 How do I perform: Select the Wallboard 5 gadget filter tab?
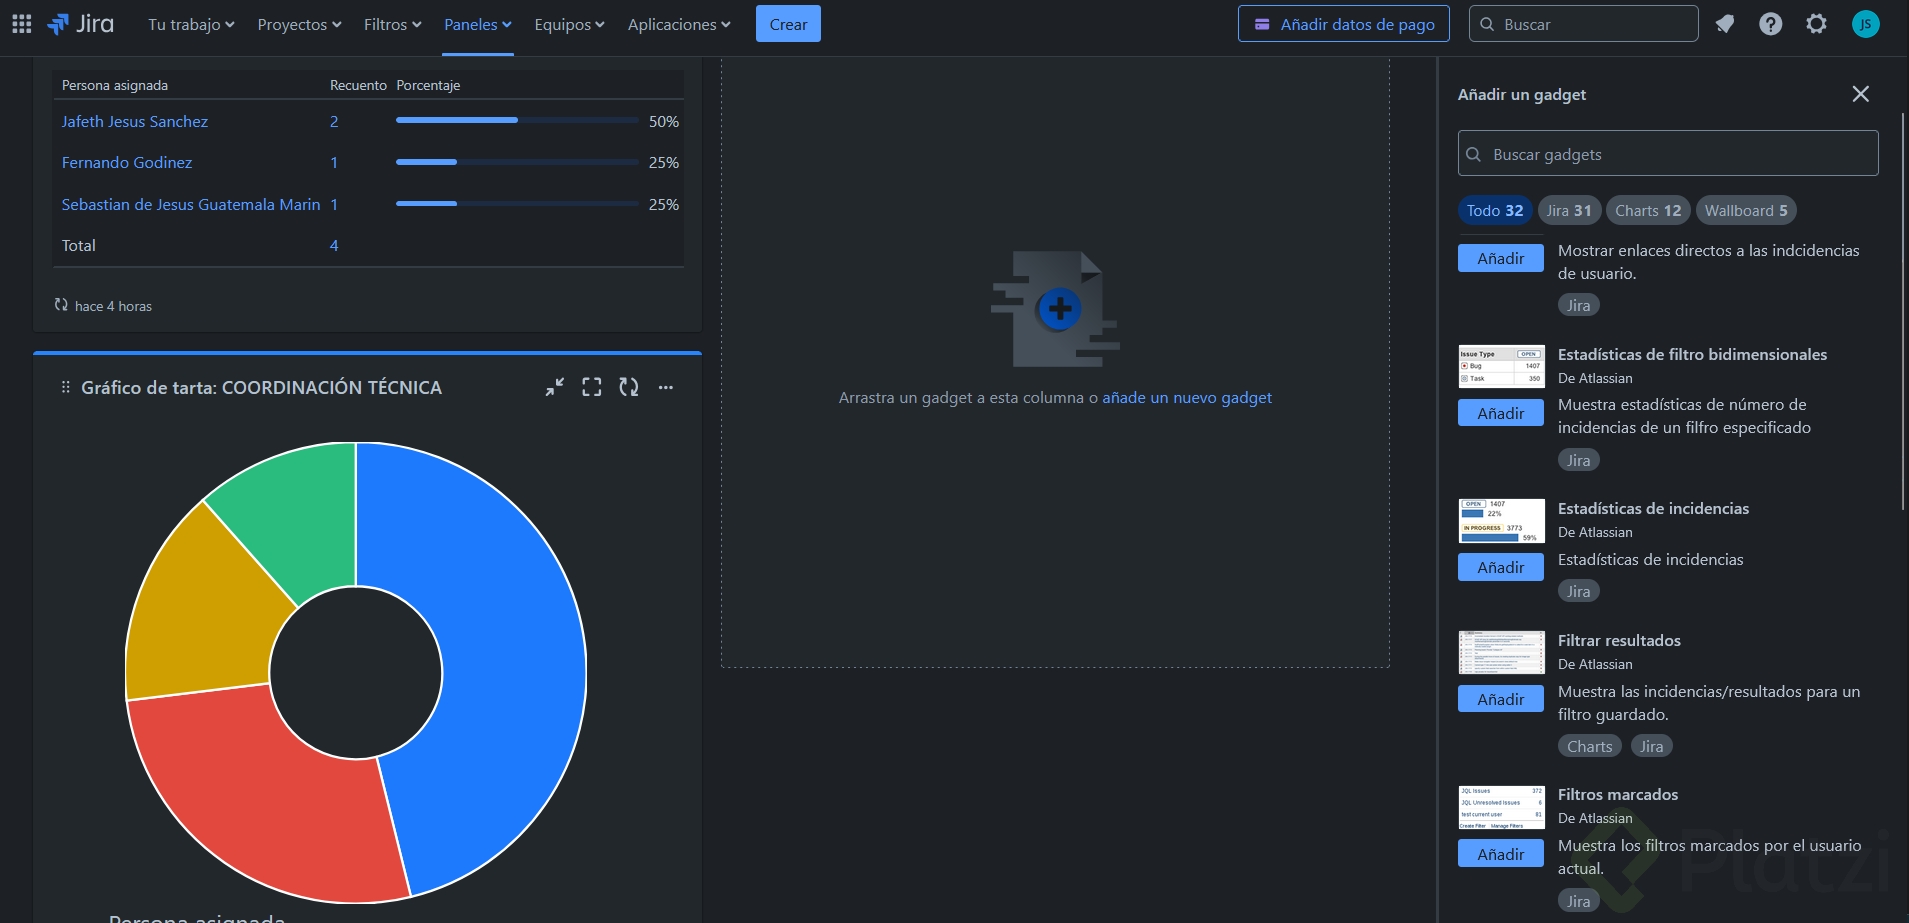1746,210
